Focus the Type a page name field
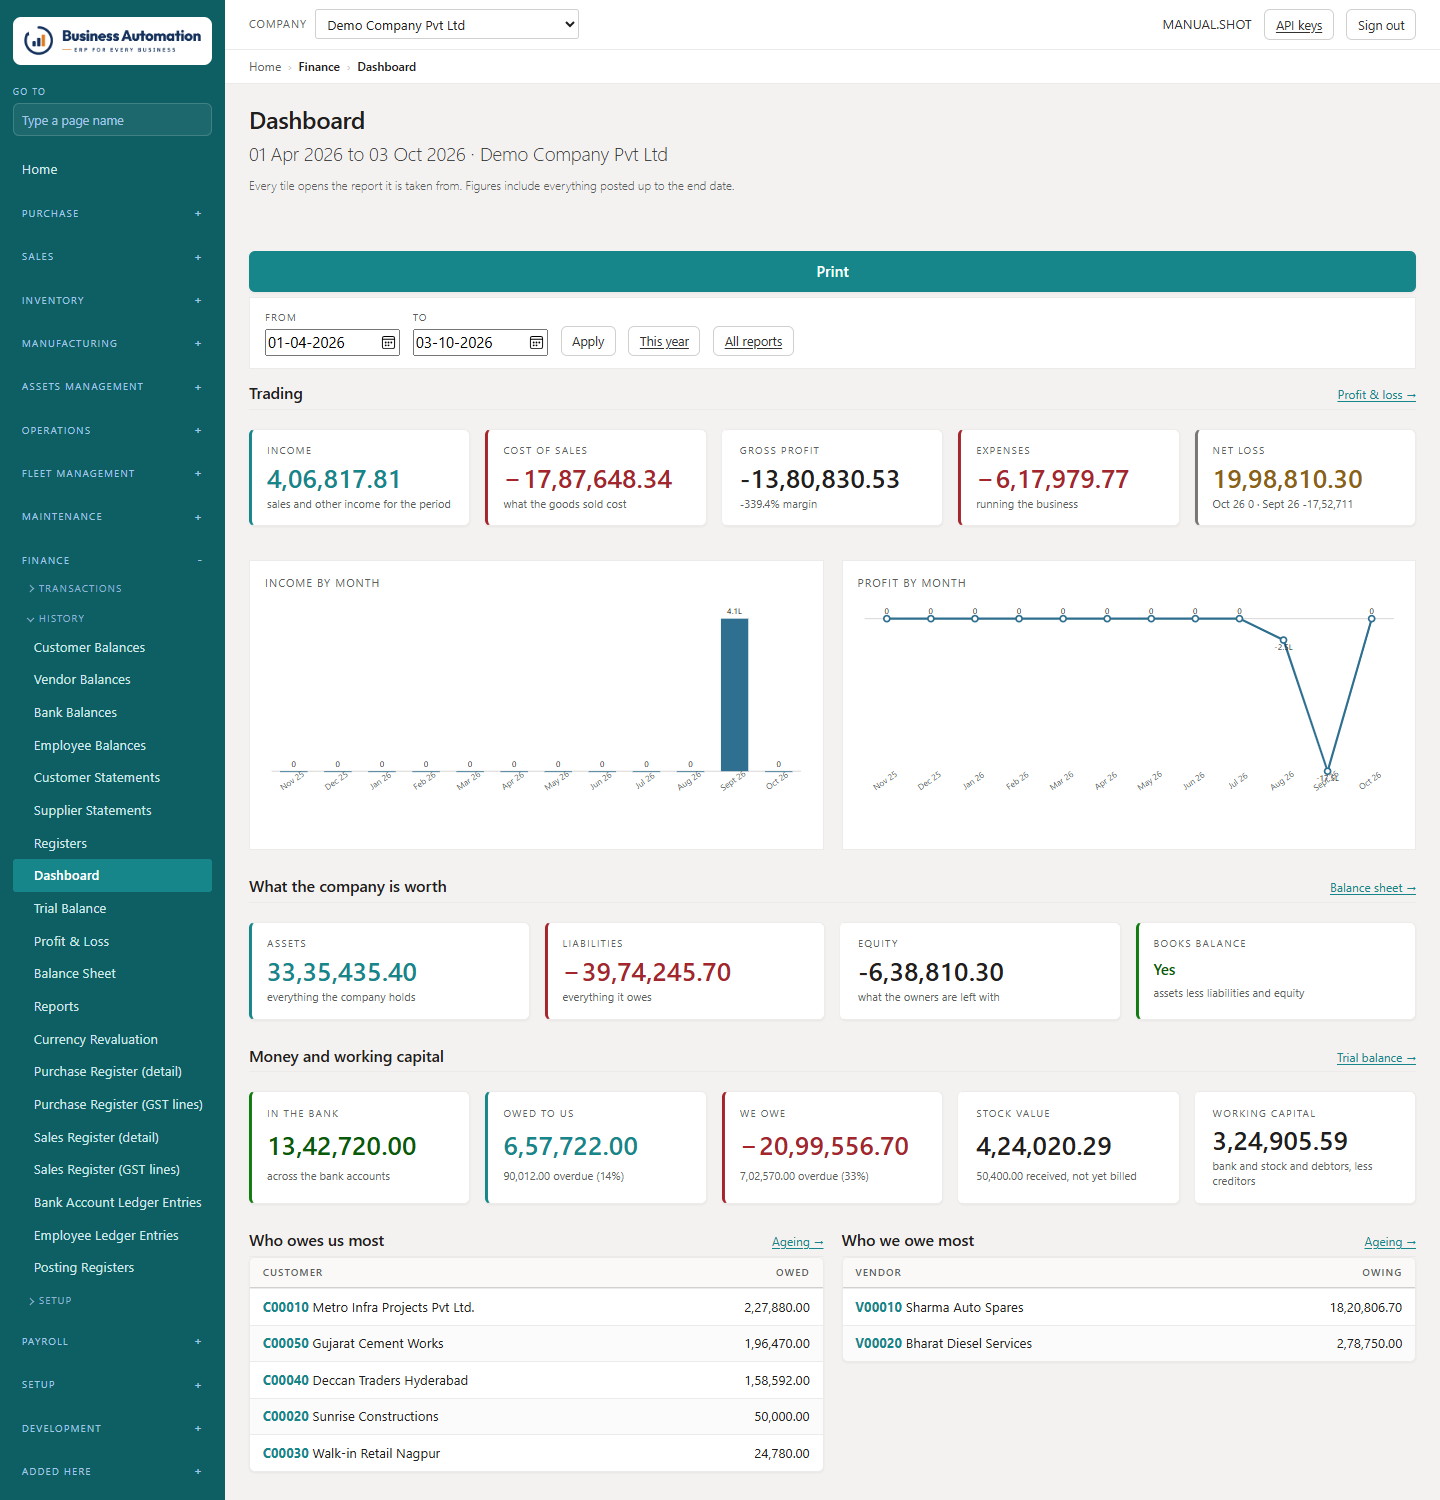 pyautogui.click(x=112, y=120)
